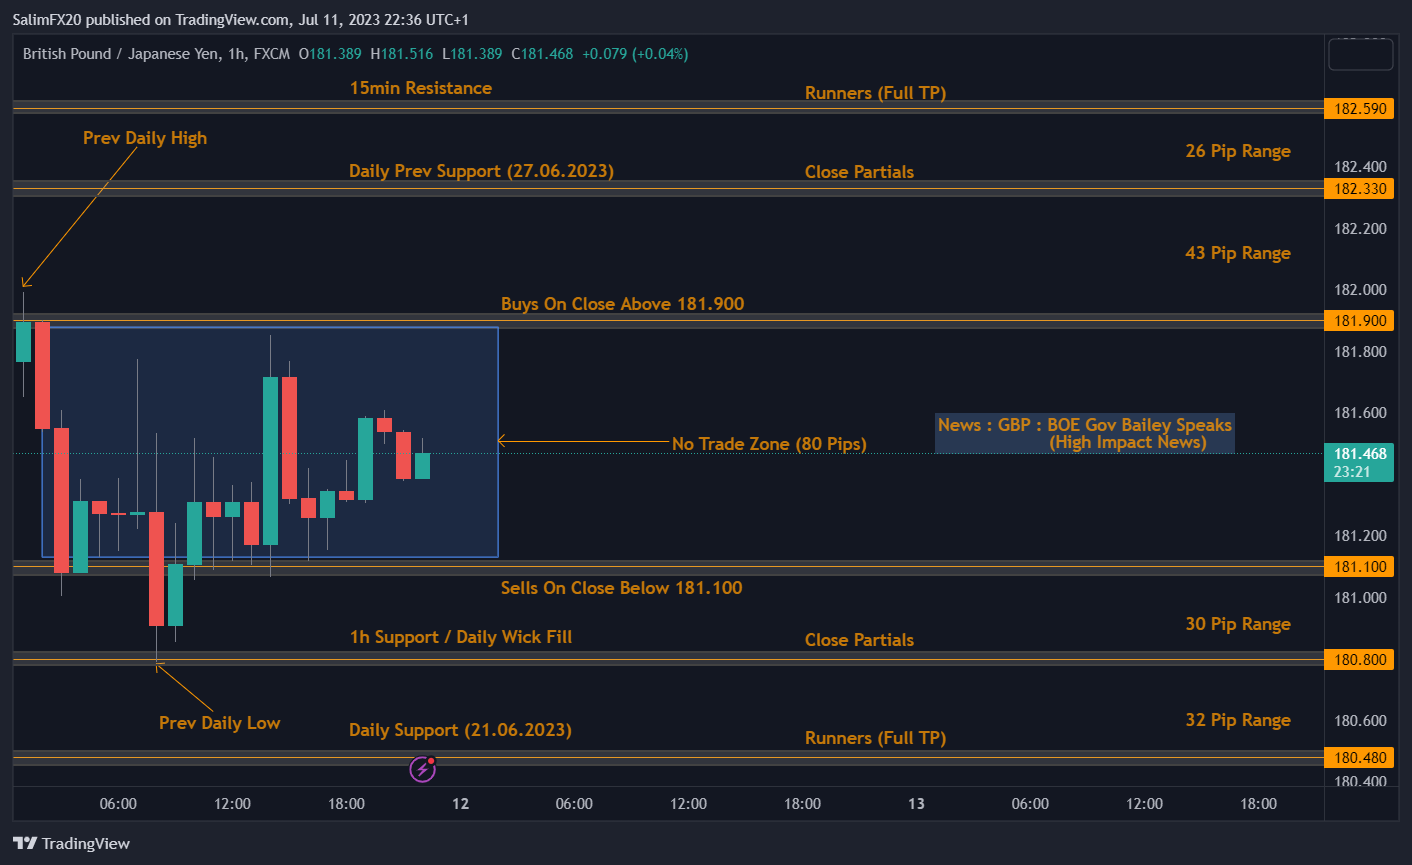The width and height of the screenshot is (1412, 865).
Task: Select the Daily Support (21.06.2023) label
Action: (460, 730)
